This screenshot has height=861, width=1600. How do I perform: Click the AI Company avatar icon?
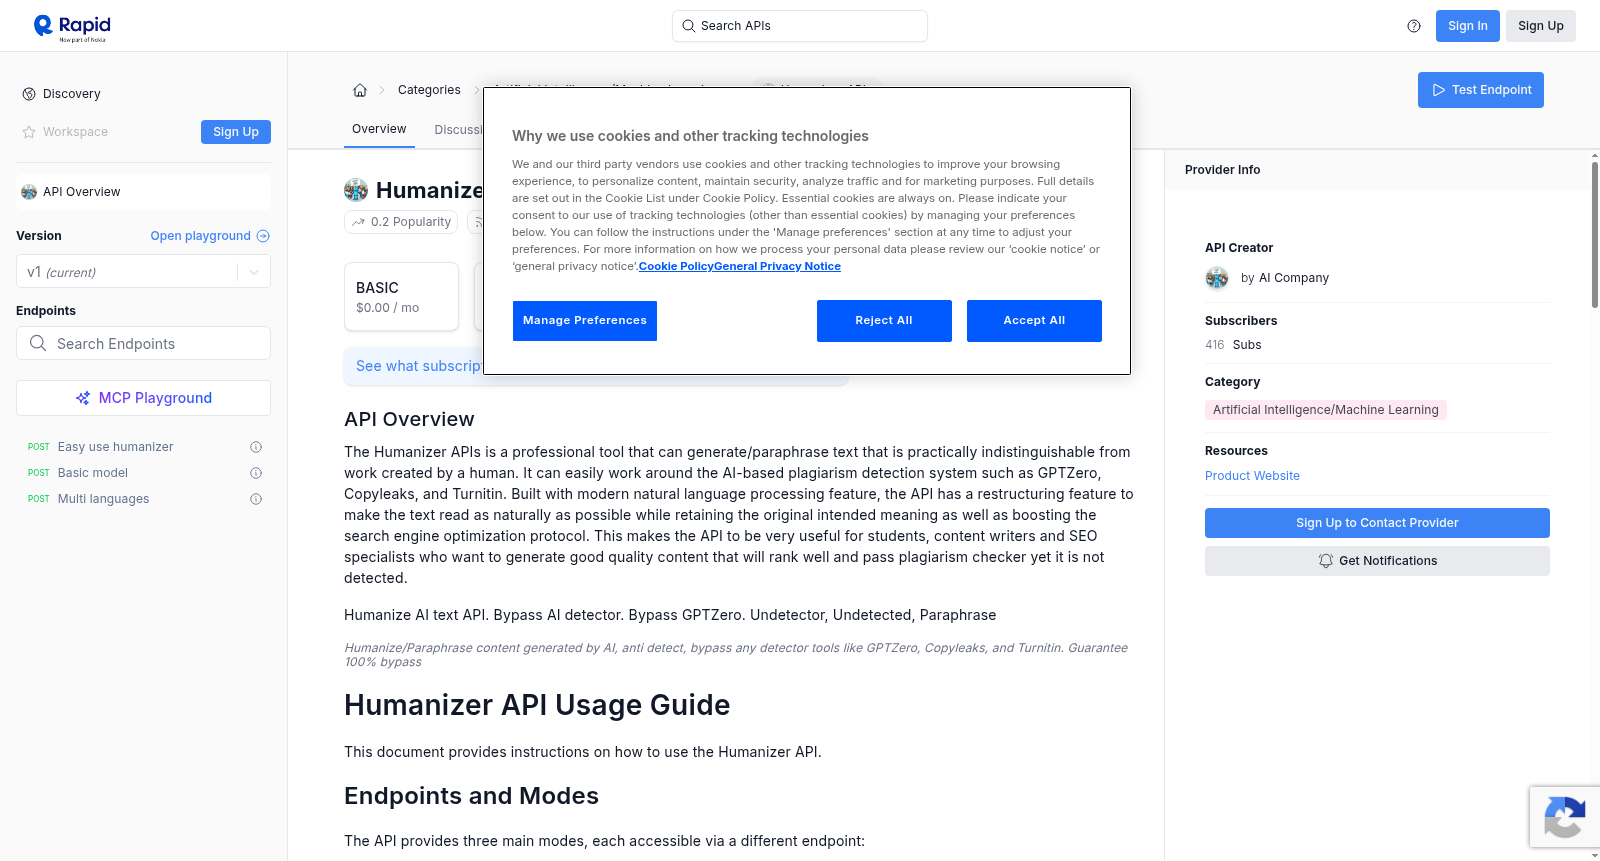[1217, 278]
